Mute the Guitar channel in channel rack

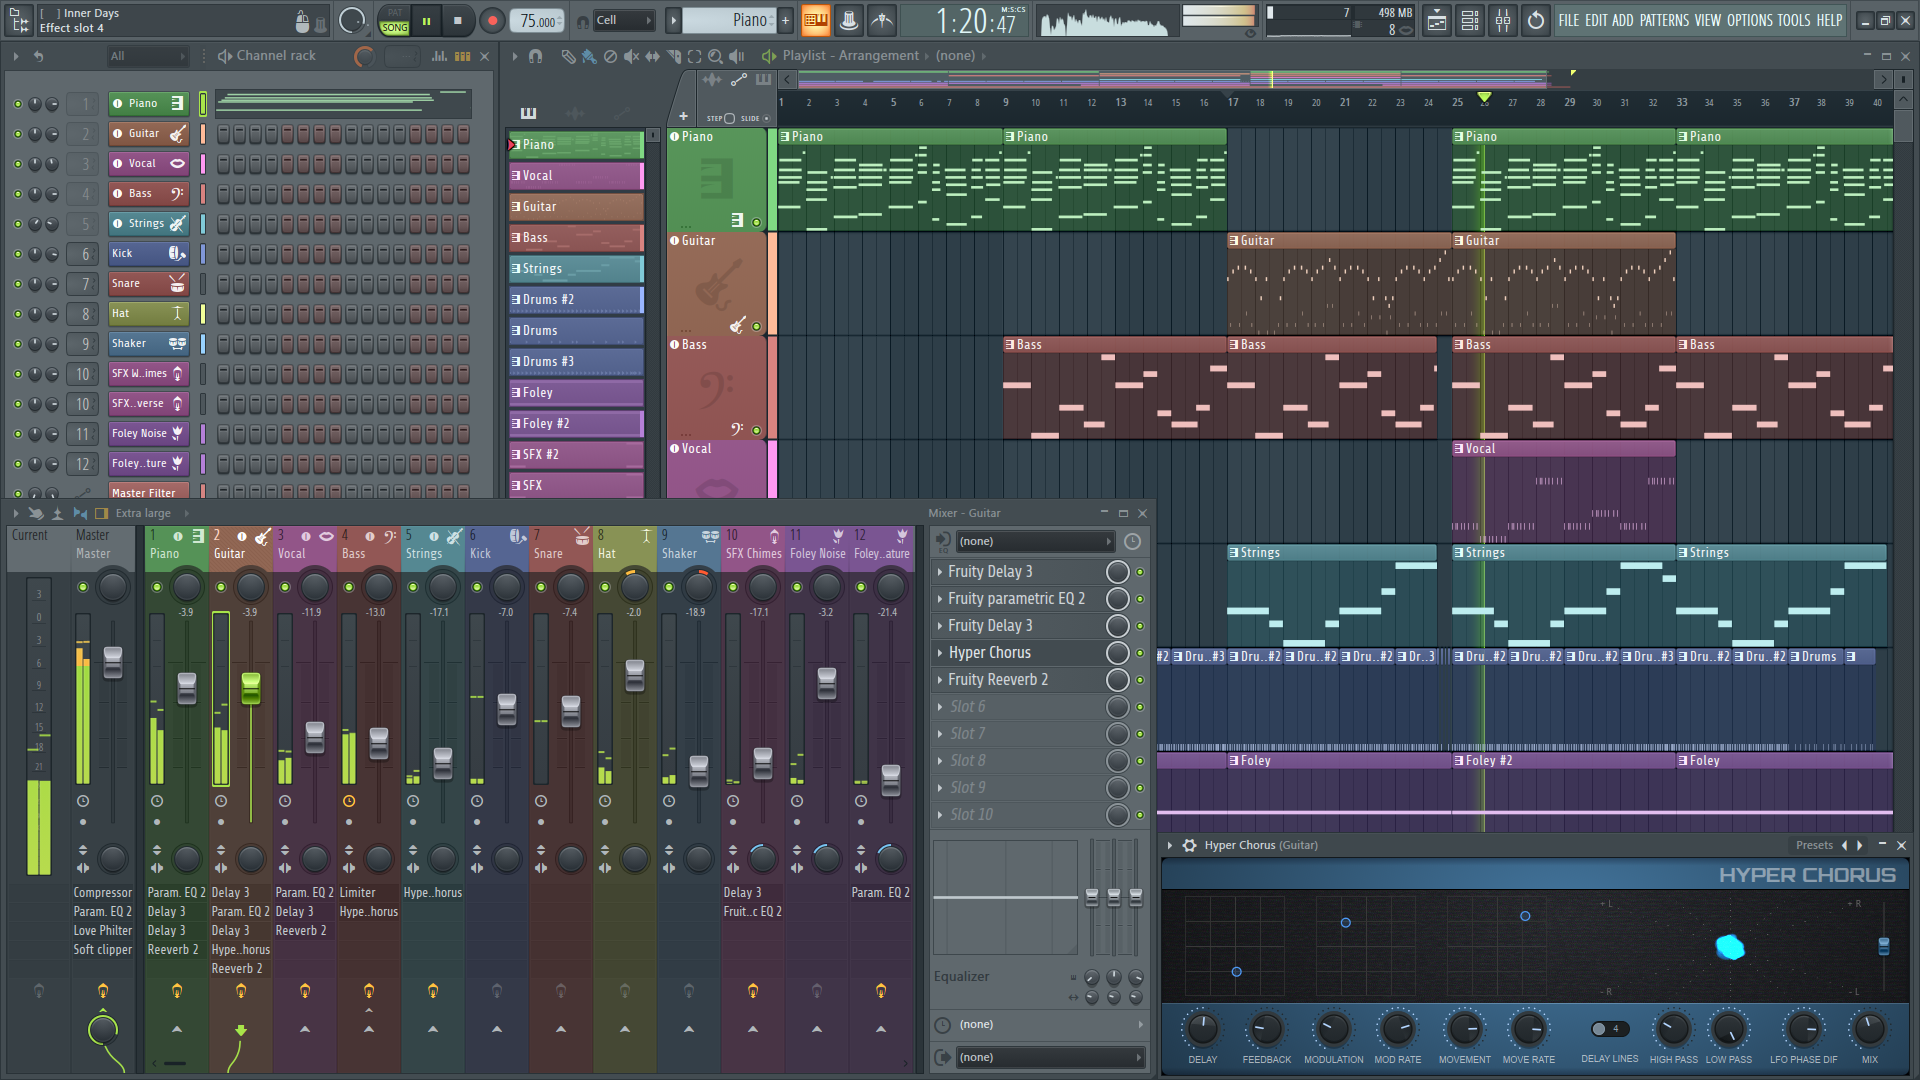(17, 133)
